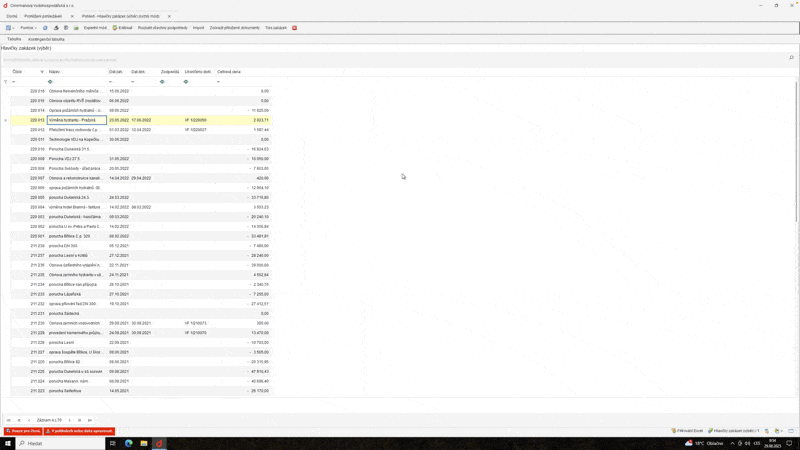
Task: Click the print icon in the toolbar
Action: (x=56, y=28)
